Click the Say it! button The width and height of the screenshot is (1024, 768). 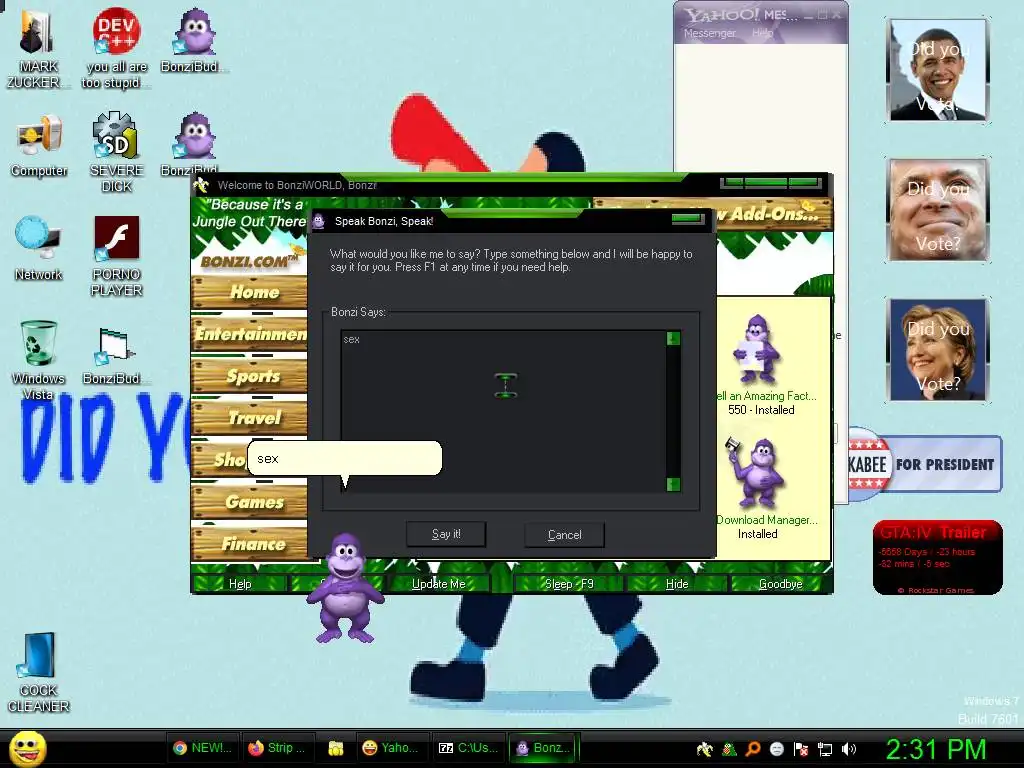point(446,534)
